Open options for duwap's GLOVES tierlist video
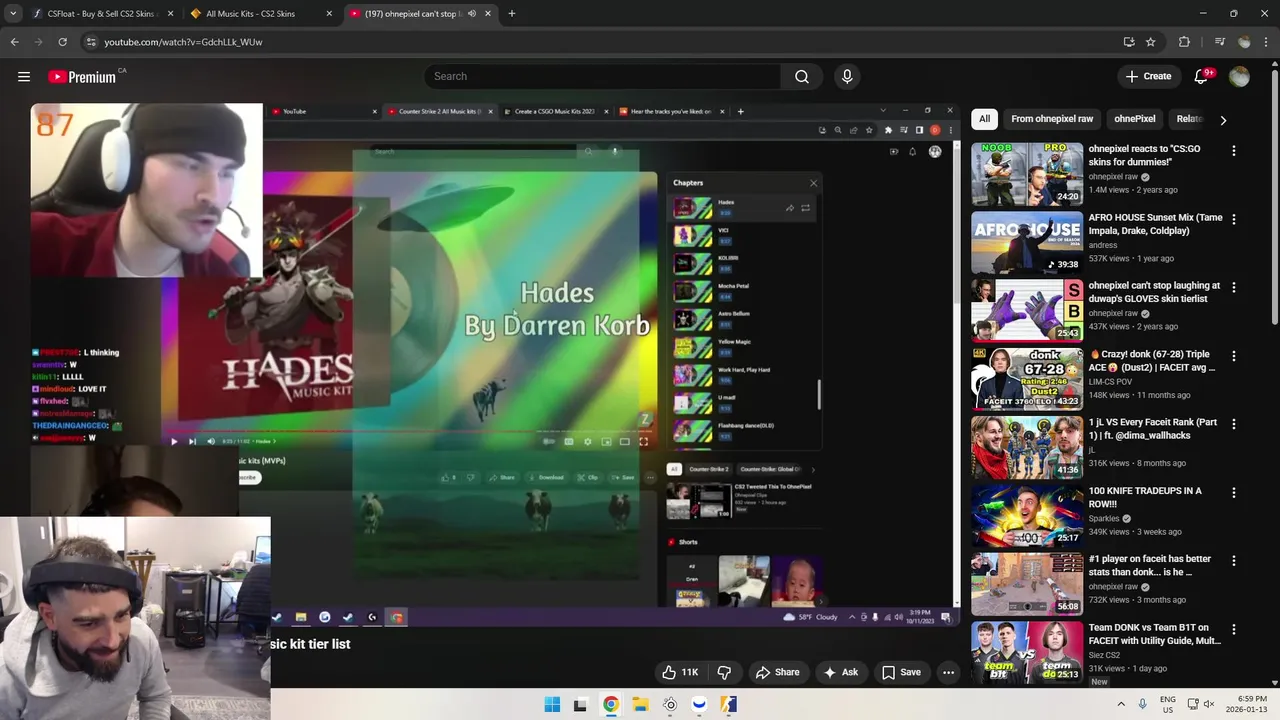Screen dimensions: 1280x720 click(1233, 287)
